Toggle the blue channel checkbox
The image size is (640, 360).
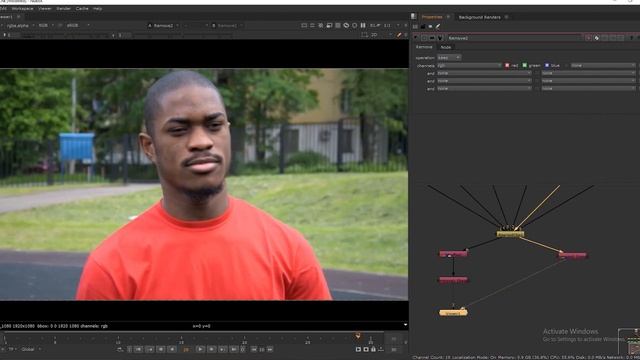pos(547,65)
